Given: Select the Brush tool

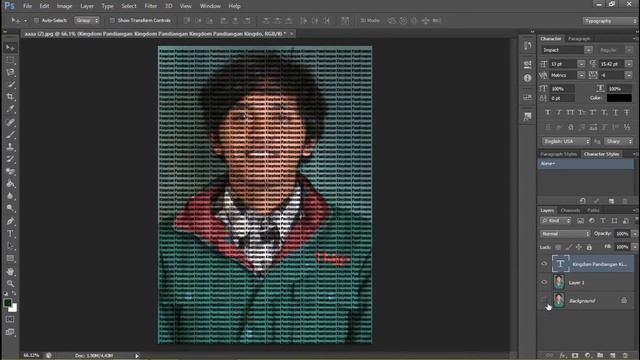Looking at the screenshot, I should pyautogui.click(x=10, y=134).
